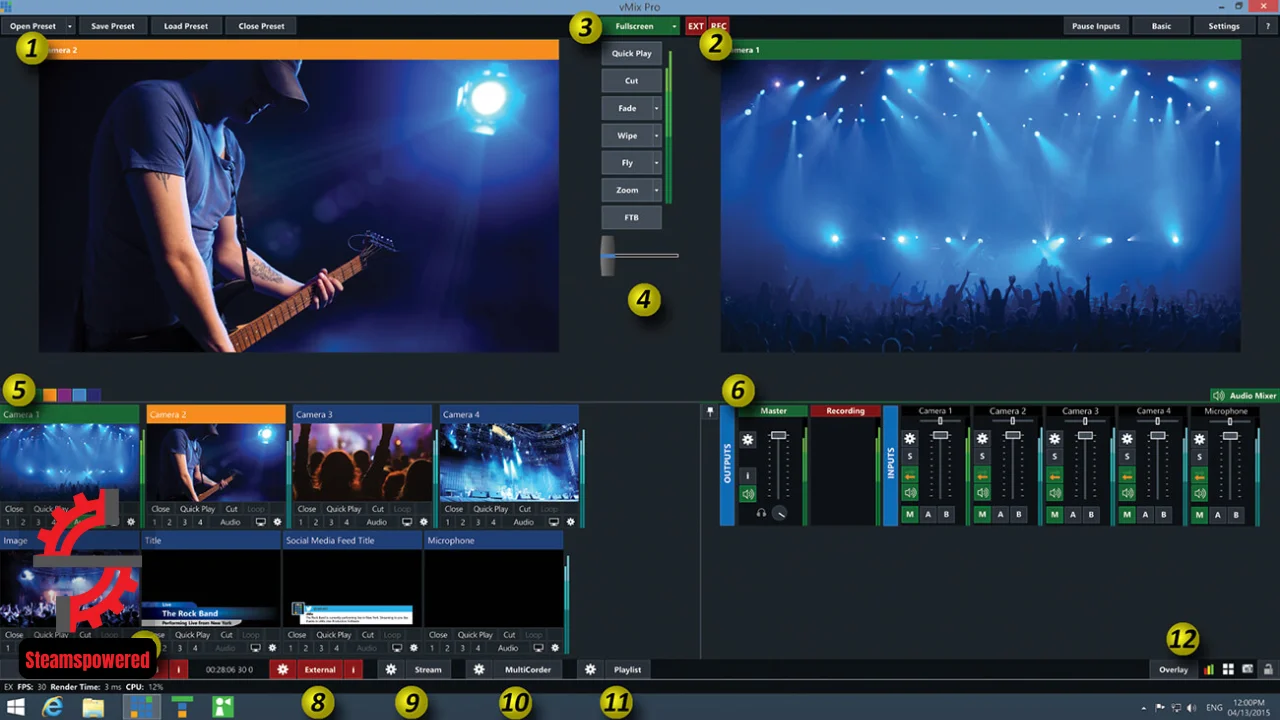Screen dimensions: 1280x720
Task: Open Playlist settings gear
Action: (x=591, y=669)
